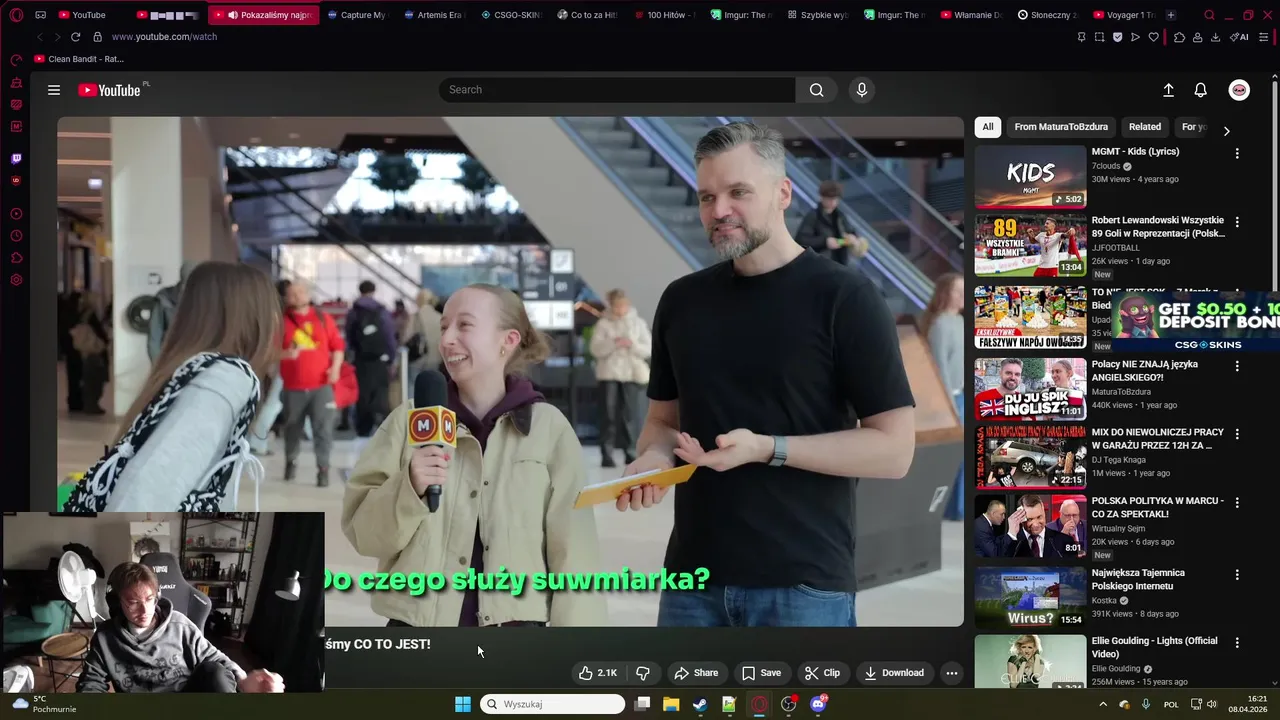Open Clean Bandit bookmark in bookmarks bar
1280x720 pixels.
click(78, 59)
